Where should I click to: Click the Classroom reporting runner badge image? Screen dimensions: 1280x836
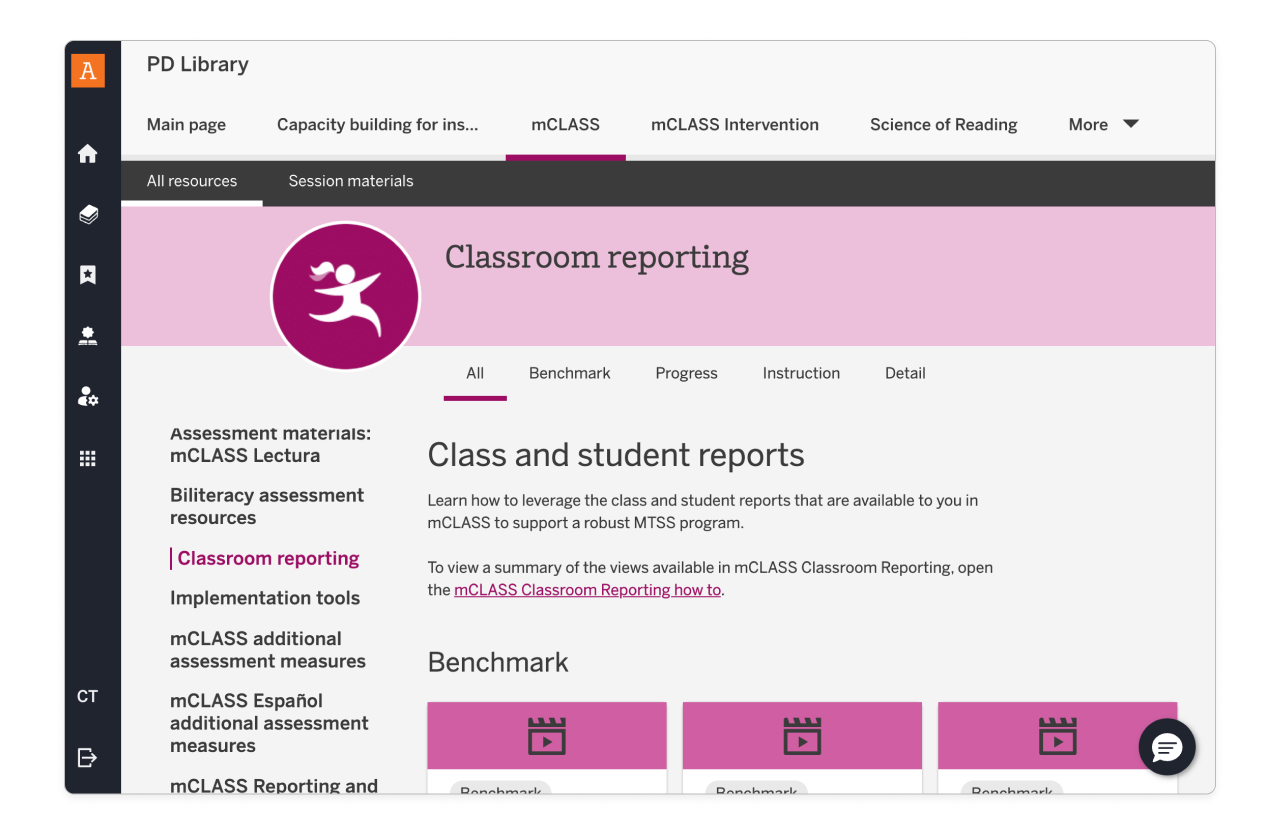345,294
